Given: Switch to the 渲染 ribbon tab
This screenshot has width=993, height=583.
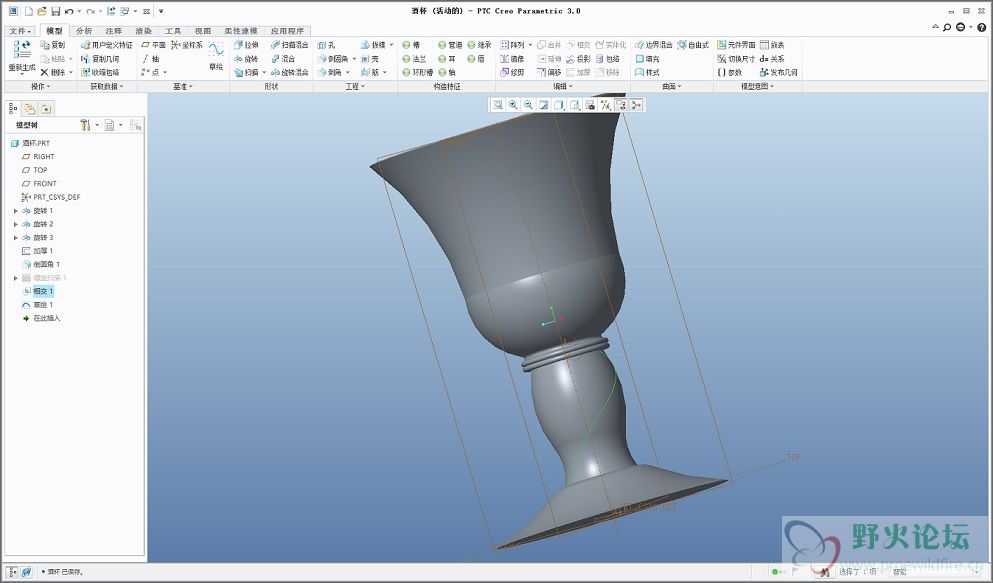Looking at the screenshot, I should 143,30.
